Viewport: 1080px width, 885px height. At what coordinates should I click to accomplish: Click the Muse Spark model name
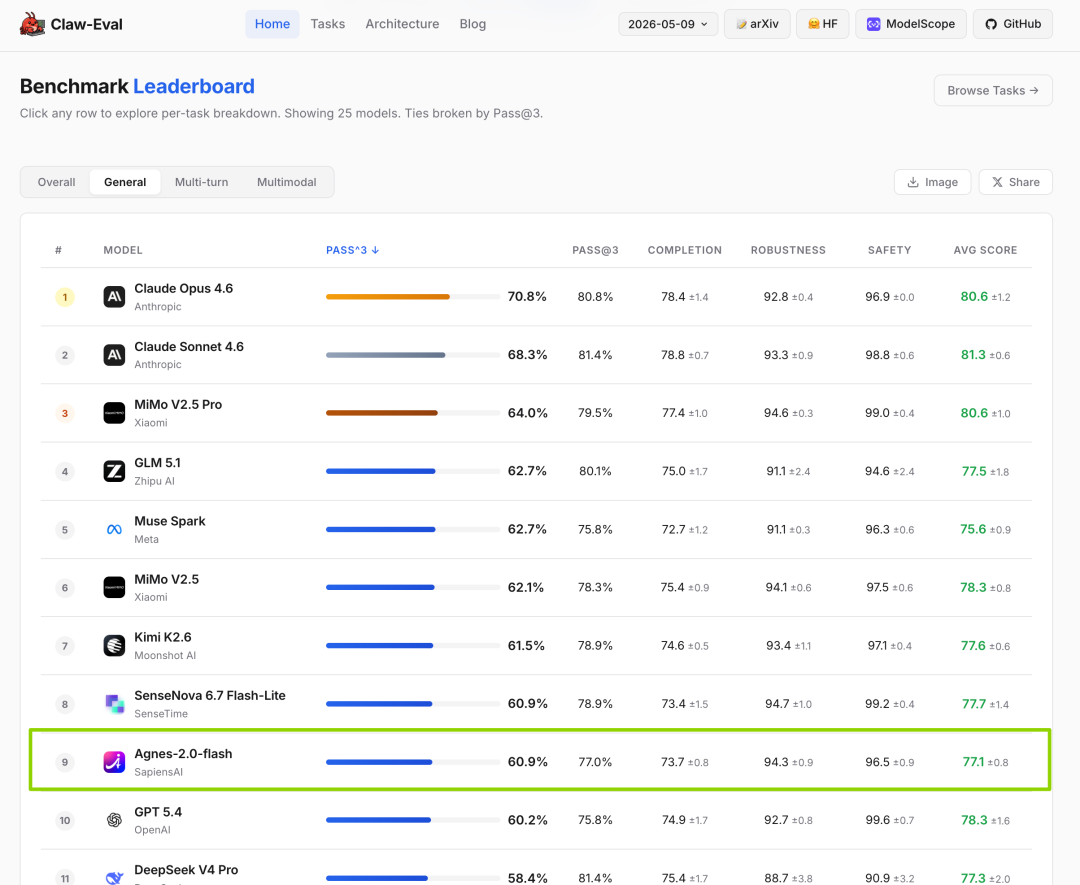(169, 521)
